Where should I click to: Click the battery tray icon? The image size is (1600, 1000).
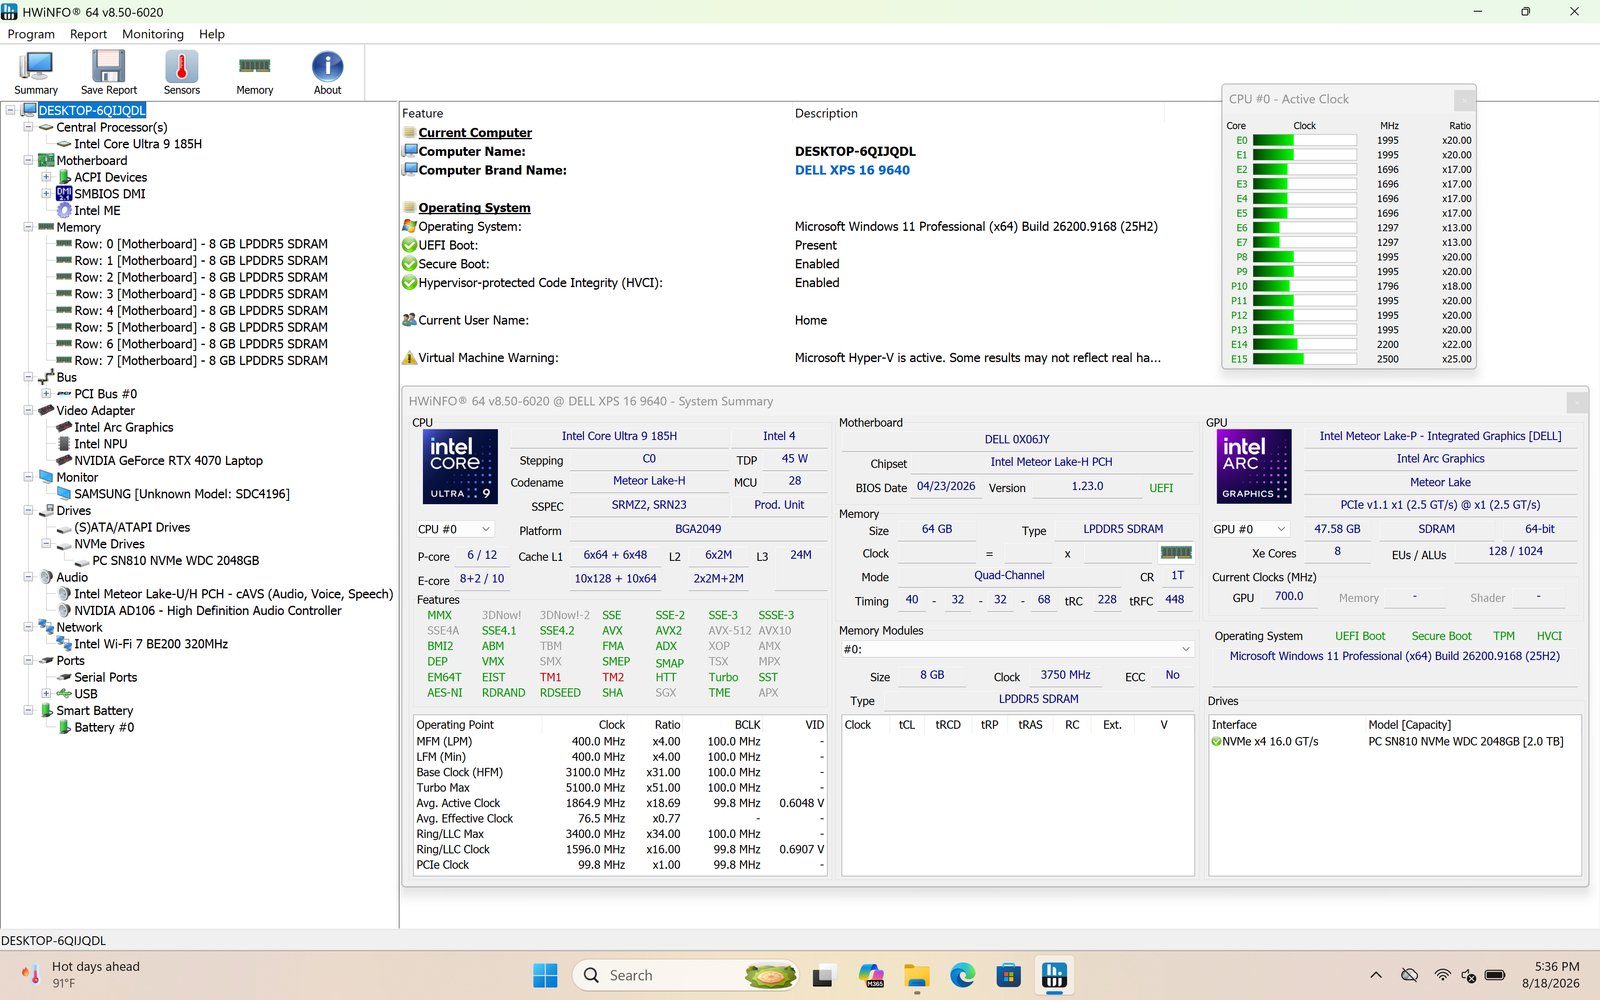(x=1495, y=975)
